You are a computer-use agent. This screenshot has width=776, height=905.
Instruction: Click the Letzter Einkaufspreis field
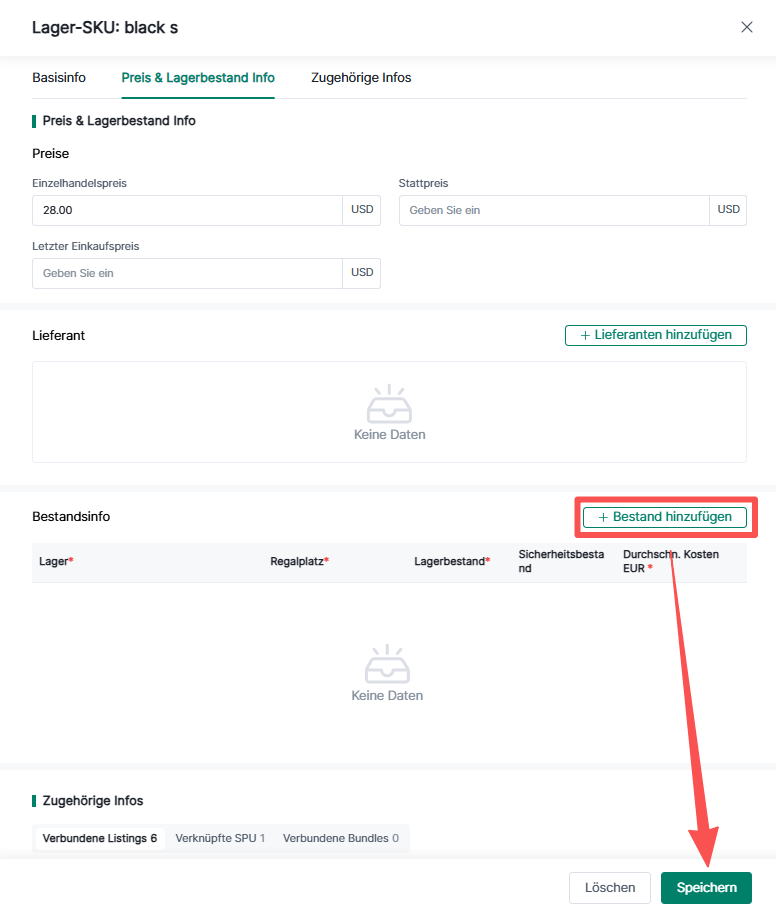[x=188, y=273]
